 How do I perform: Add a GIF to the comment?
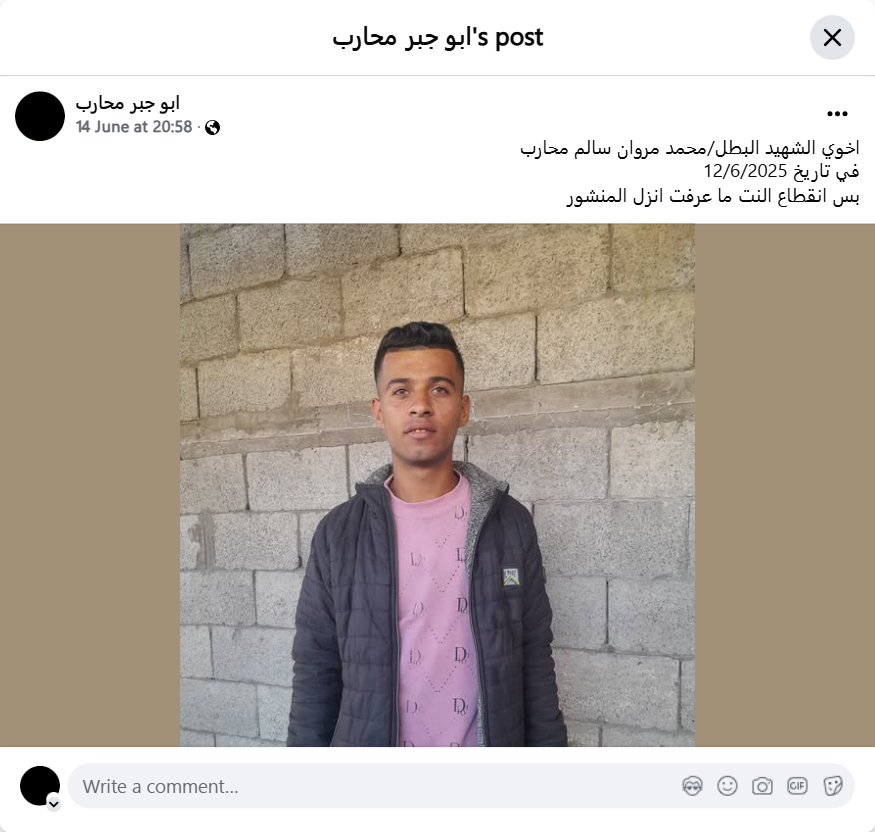(x=797, y=786)
